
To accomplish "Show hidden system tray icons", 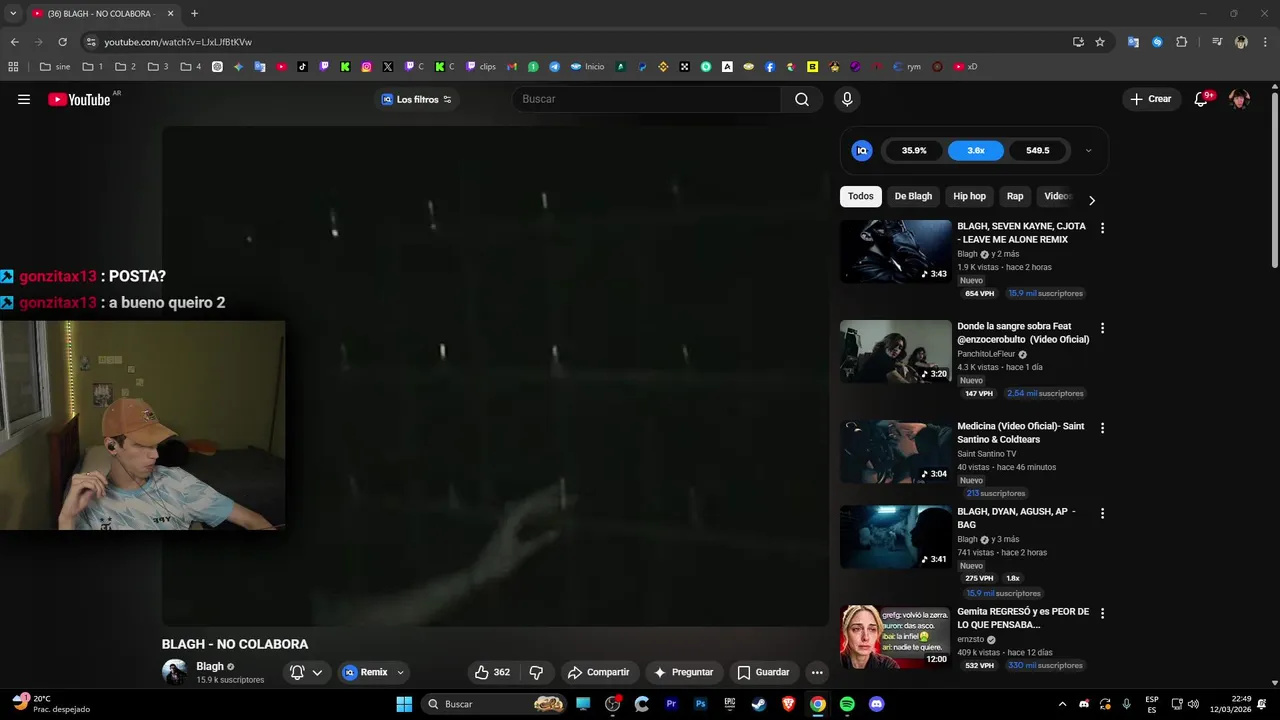I will tap(1062, 704).
